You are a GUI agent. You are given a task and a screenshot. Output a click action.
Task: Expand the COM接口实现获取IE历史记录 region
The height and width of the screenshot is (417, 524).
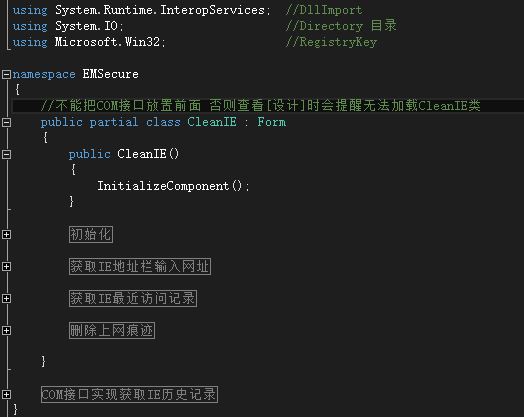pos(6,395)
